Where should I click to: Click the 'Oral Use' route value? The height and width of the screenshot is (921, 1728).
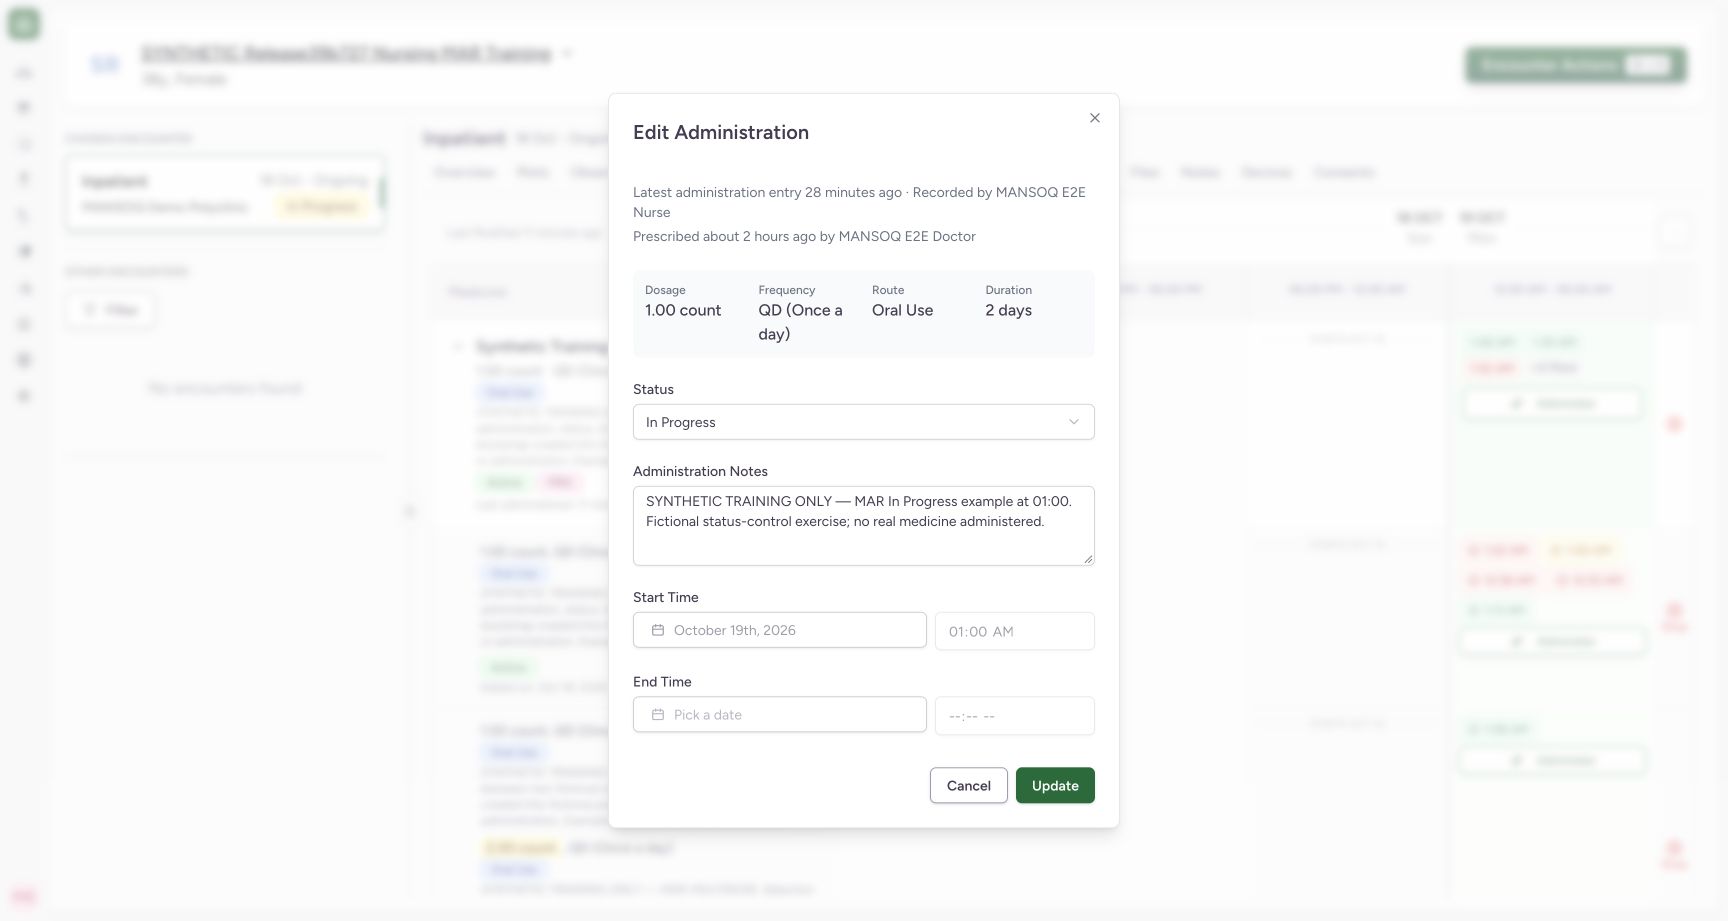[902, 310]
